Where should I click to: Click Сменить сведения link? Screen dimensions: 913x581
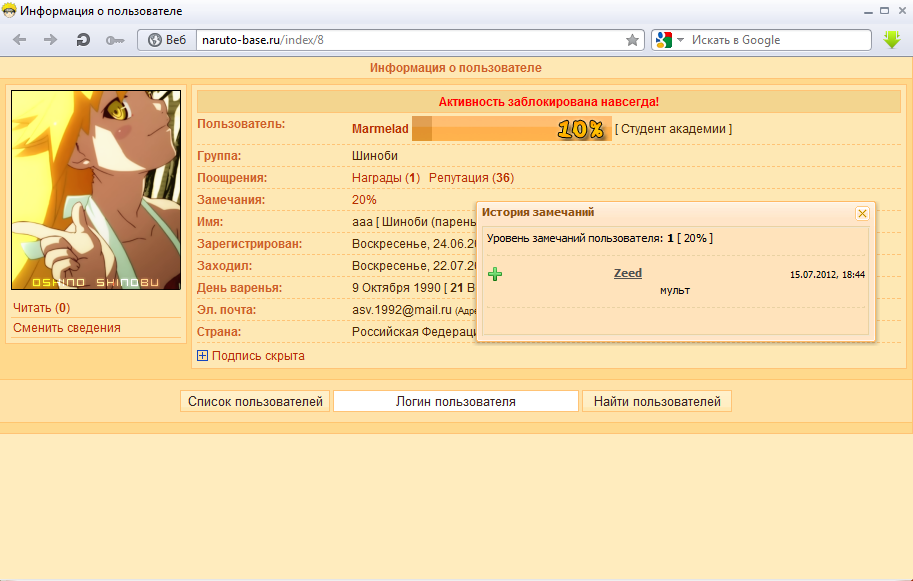coord(67,328)
